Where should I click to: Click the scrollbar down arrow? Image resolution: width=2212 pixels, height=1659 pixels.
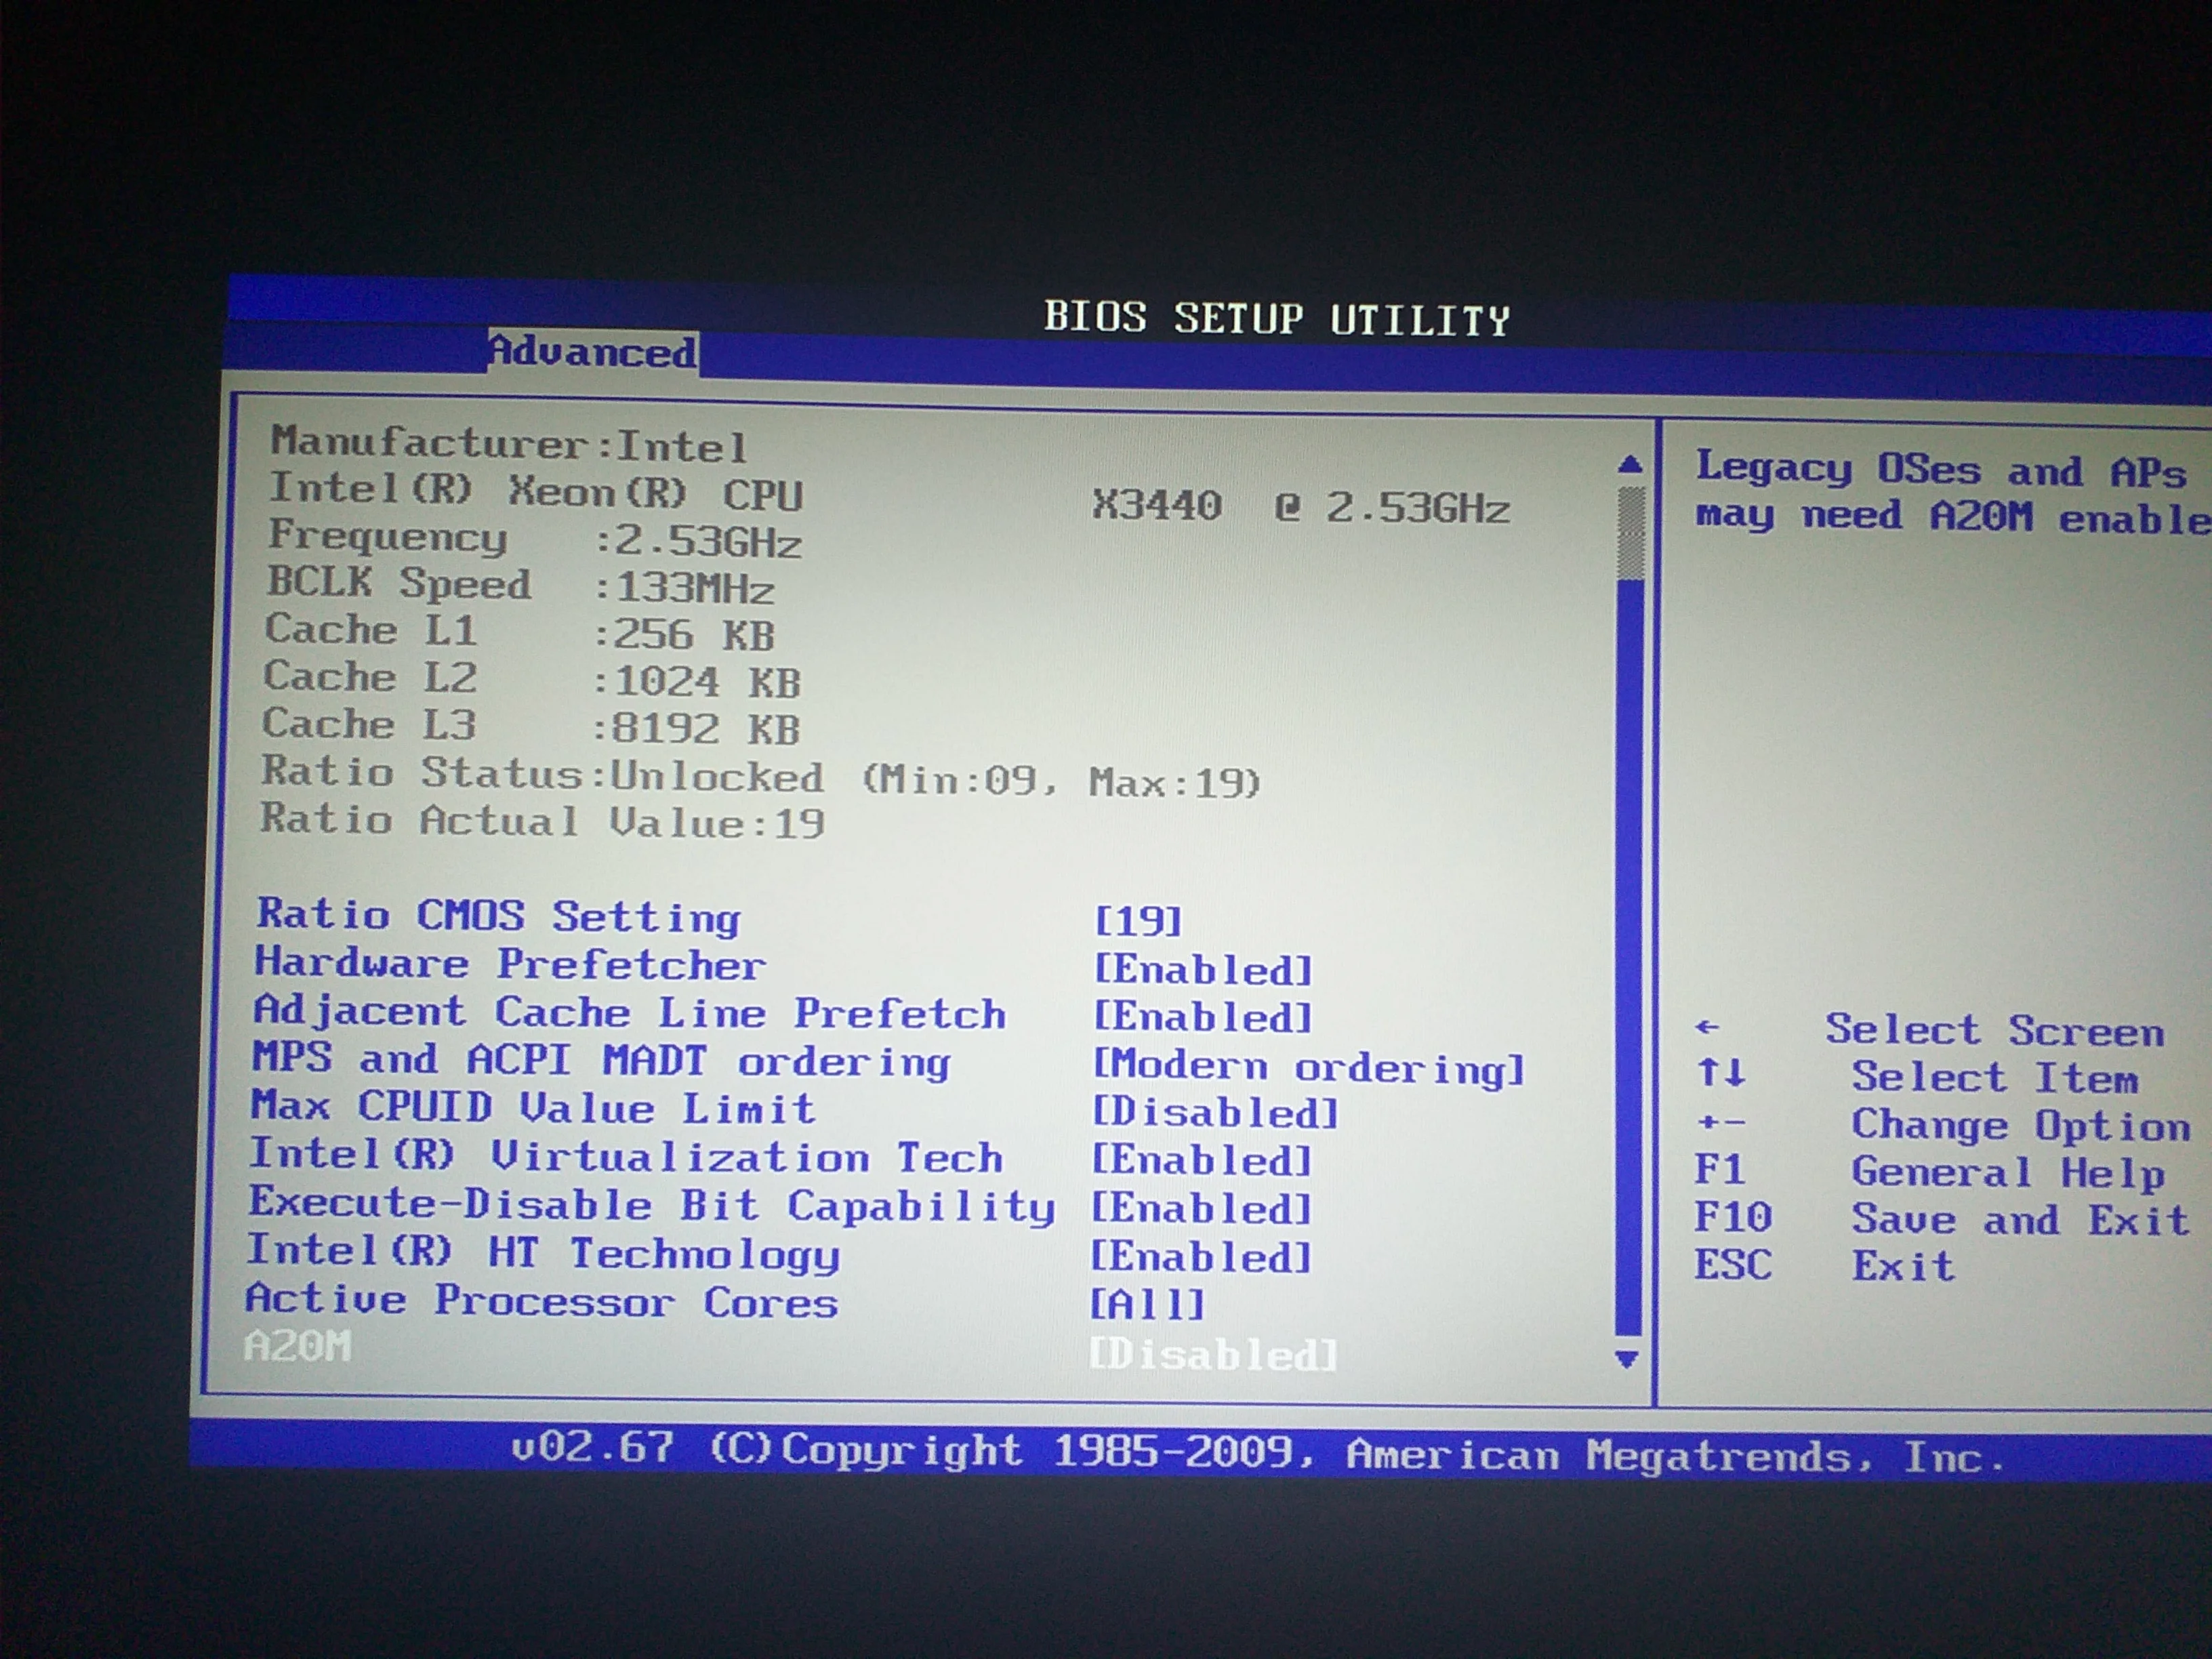1627,1359
